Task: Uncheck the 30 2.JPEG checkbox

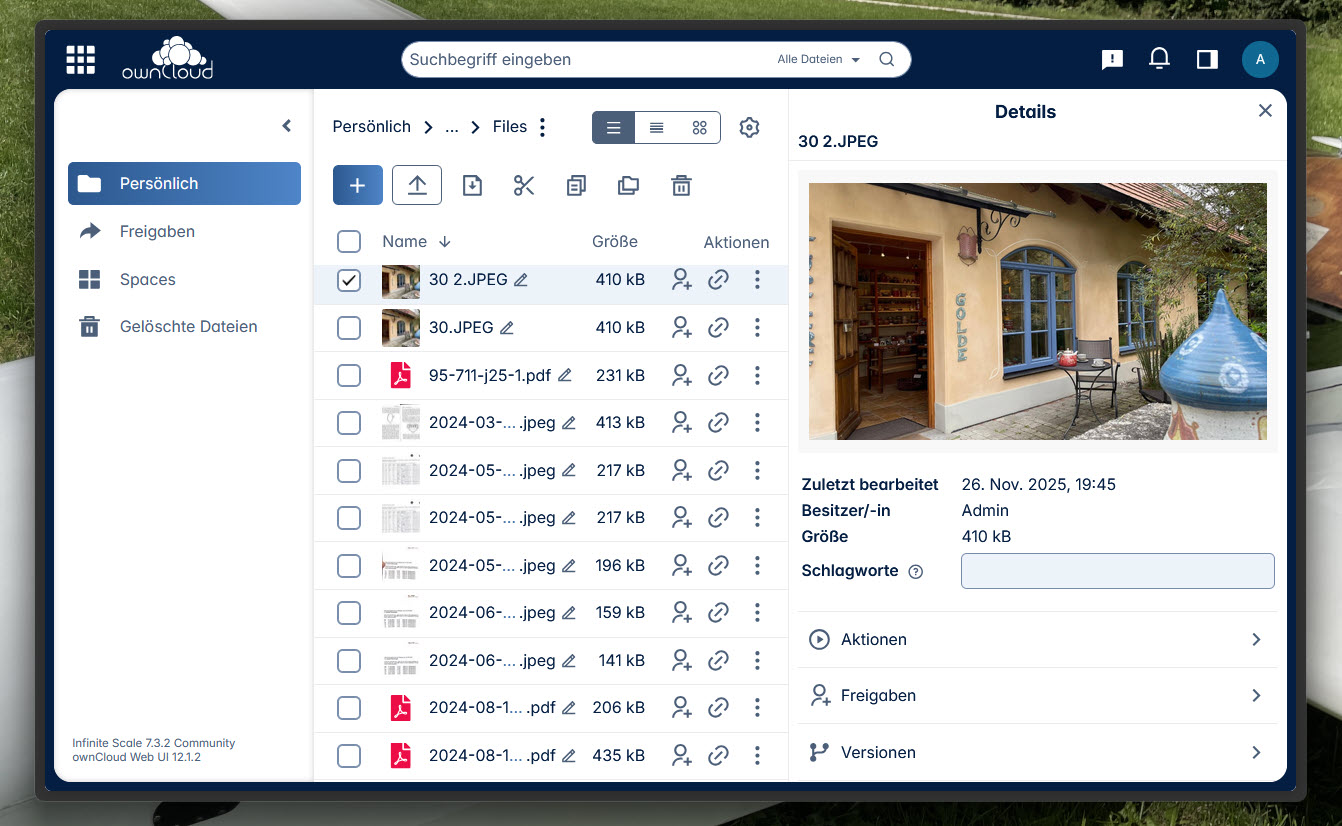Action: [348, 280]
